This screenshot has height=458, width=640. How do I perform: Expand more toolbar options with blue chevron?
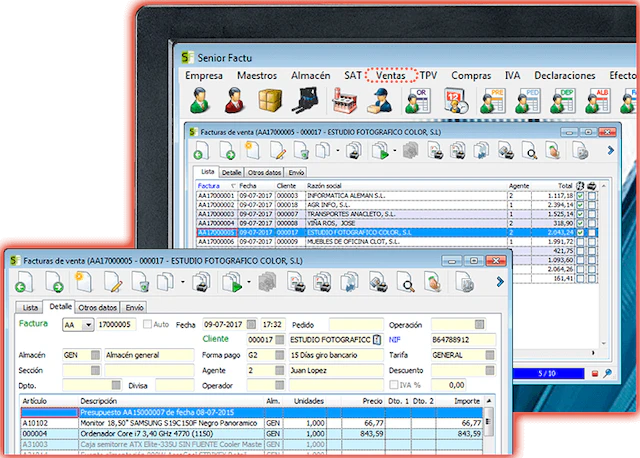pyautogui.click(x=500, y=282)
